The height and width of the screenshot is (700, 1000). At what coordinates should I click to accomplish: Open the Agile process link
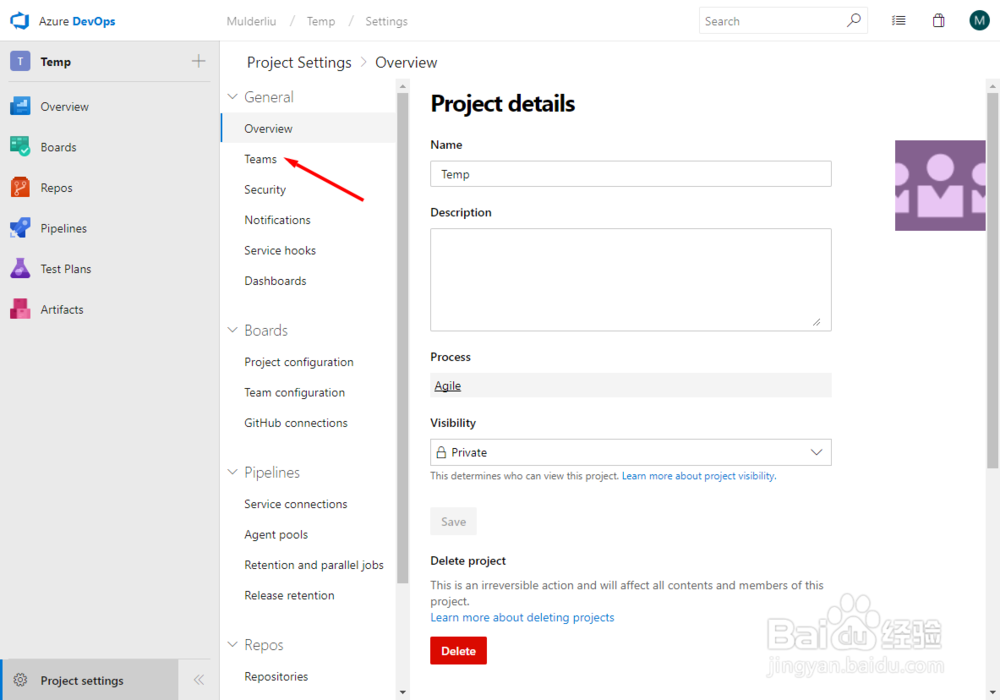[x=447, y=385]
